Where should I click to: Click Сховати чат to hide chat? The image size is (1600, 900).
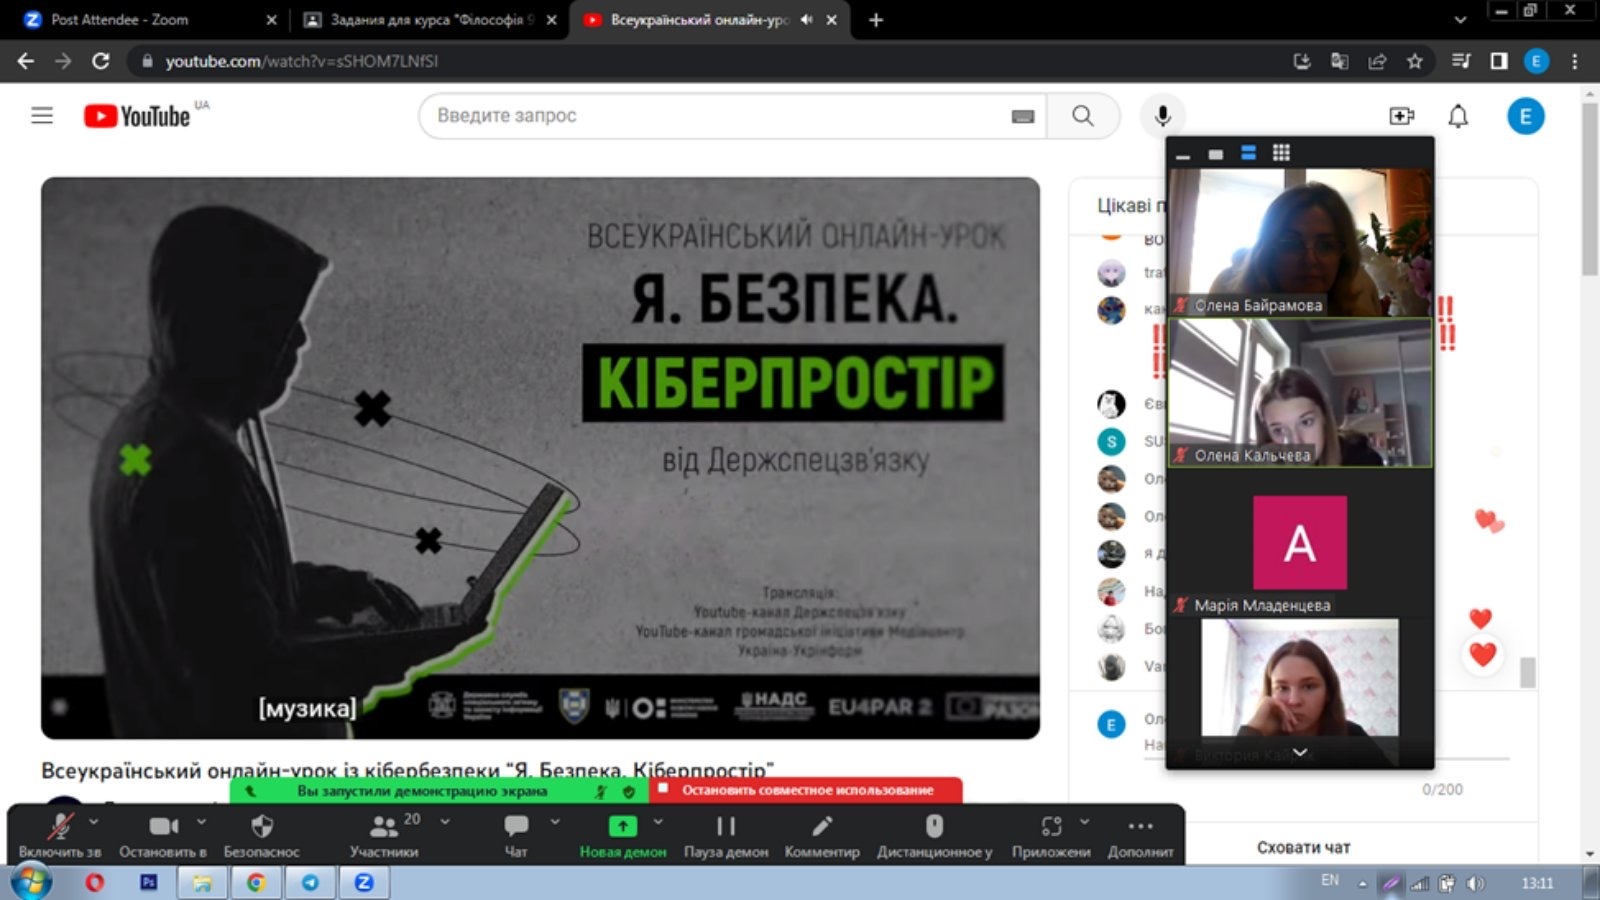1303,847
